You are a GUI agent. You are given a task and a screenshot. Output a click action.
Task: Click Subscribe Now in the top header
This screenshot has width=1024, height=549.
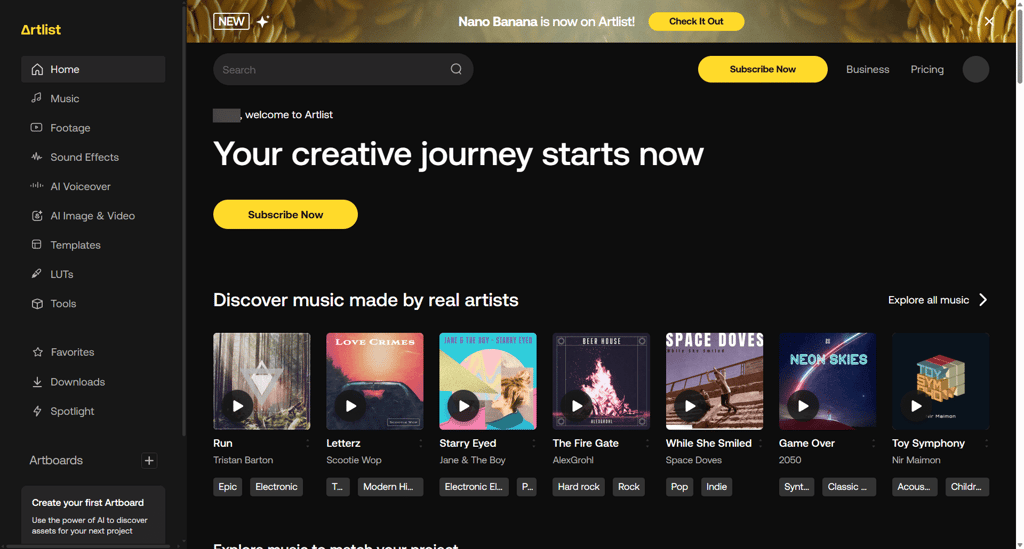click(762, 69)
